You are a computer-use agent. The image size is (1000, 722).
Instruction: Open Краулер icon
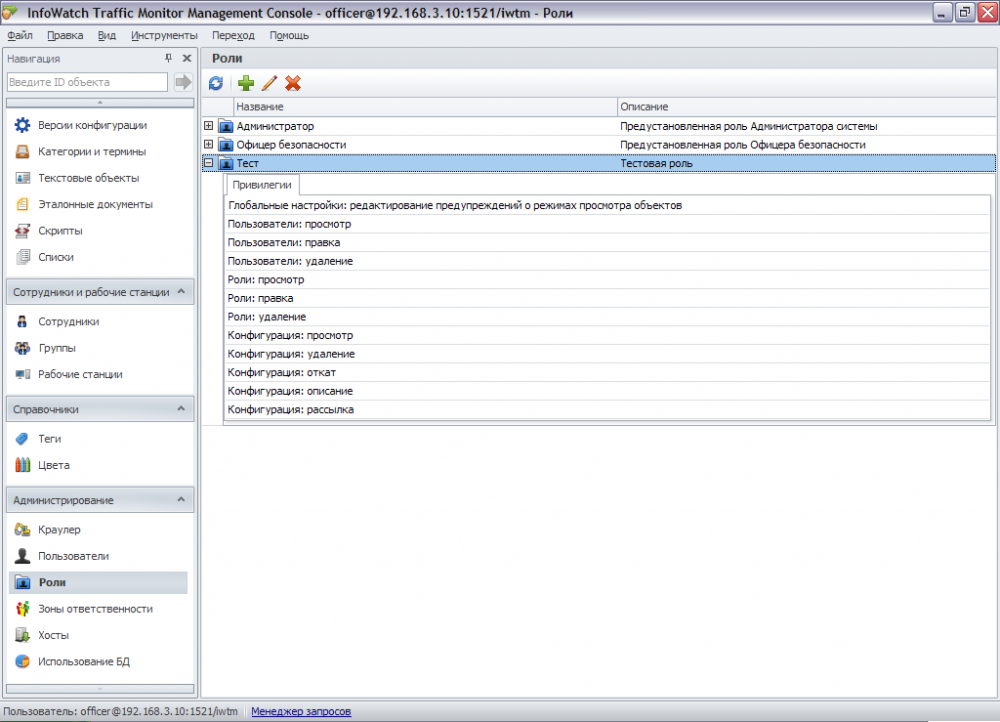tap(22, 529)
